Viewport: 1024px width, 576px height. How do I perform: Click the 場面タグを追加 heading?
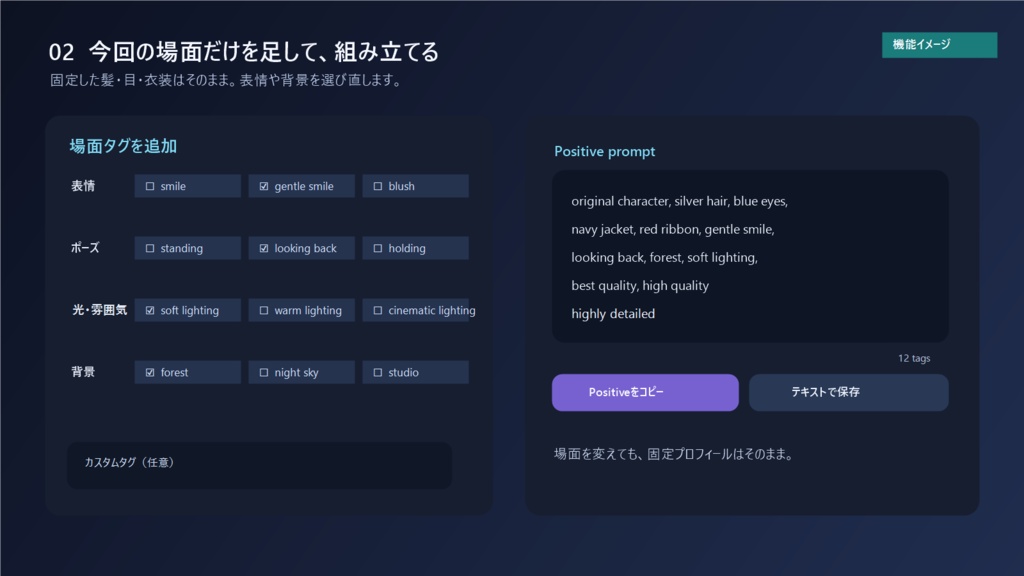point(123,146)
